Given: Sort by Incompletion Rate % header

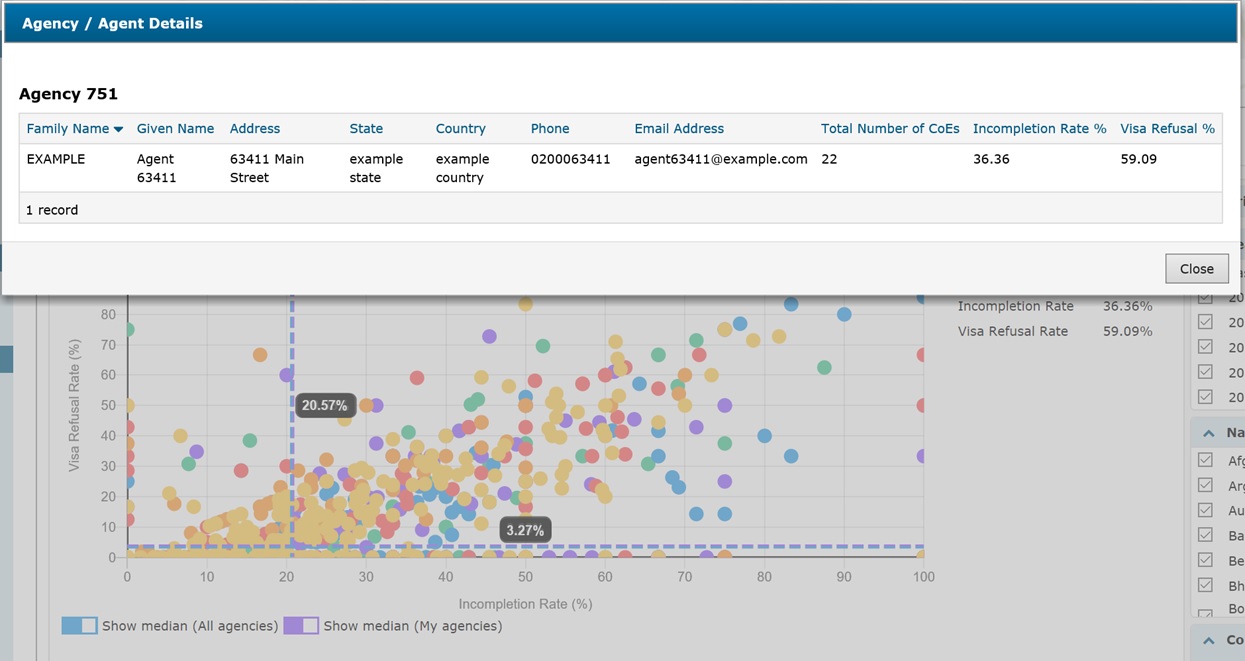Looking at the screenshot, I should (x=1040, y=128).
